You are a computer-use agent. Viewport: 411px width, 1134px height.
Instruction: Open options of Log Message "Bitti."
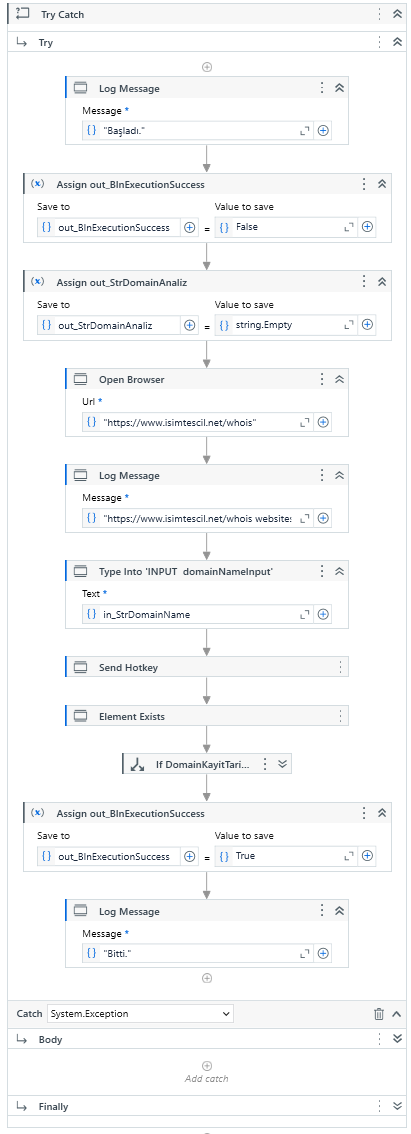tap(322, 911)
